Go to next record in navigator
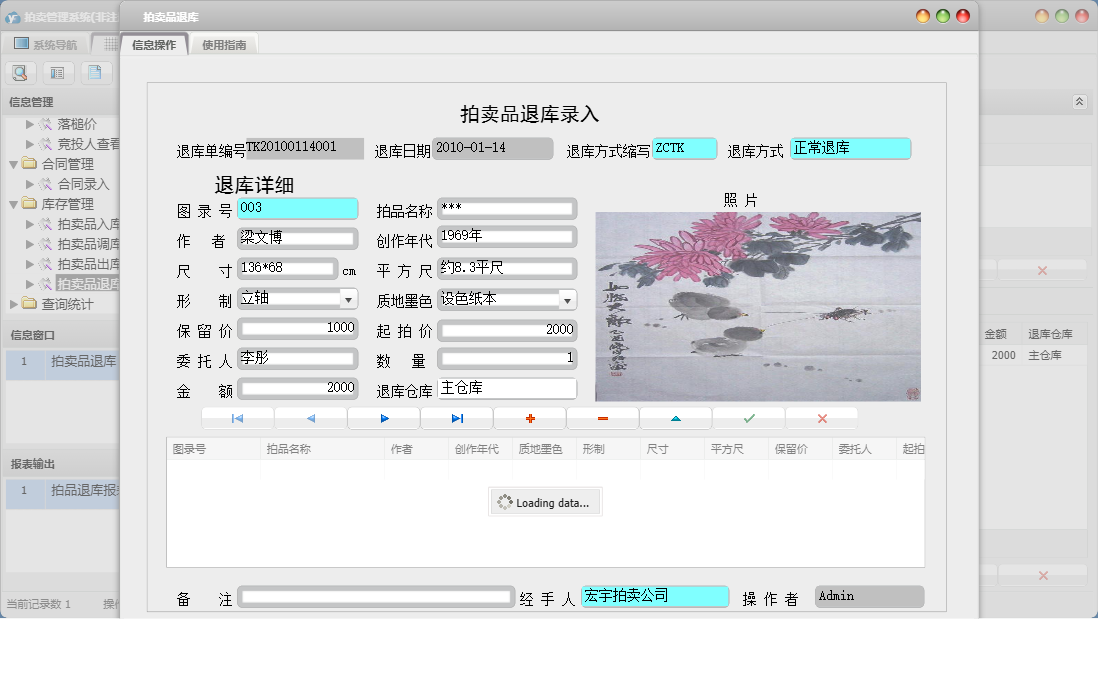Viewport: 1098px width, 685px height. pos(384,418)
